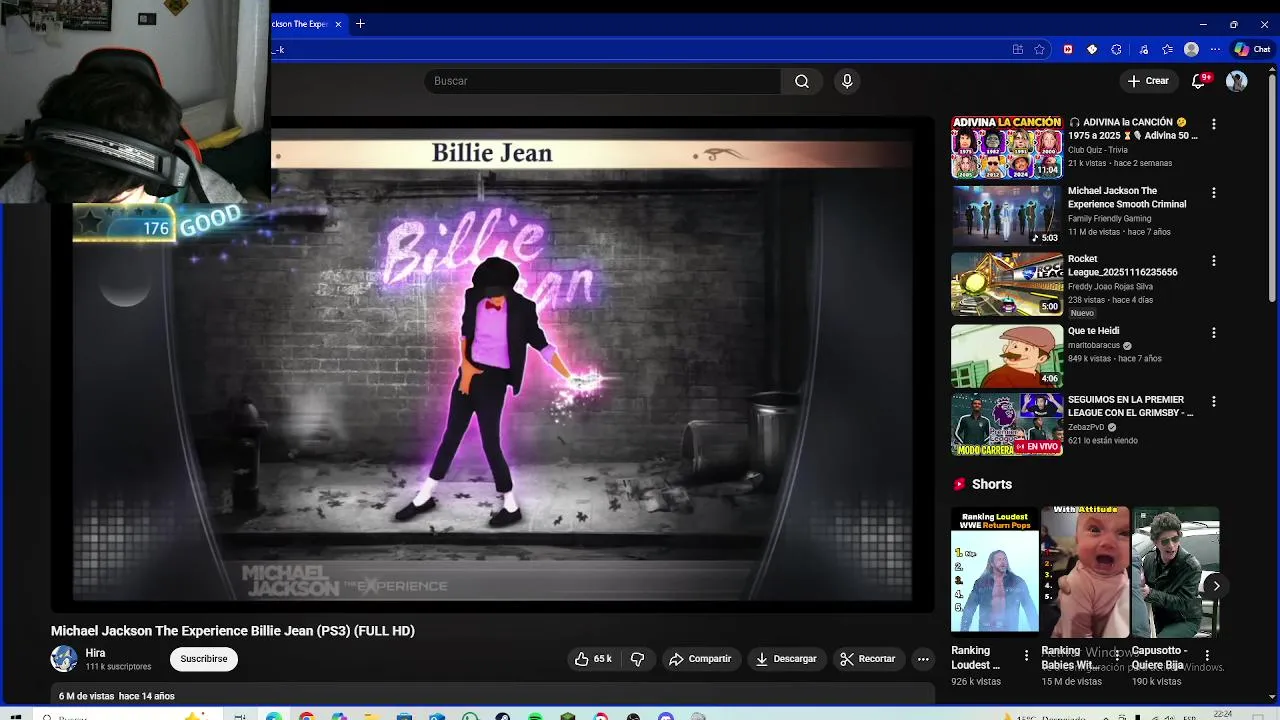This screenshot has height=720, width=1280.
Task: Click the YouTube search magnifier button
Action: pyautogui.click(x=801, y=81)
